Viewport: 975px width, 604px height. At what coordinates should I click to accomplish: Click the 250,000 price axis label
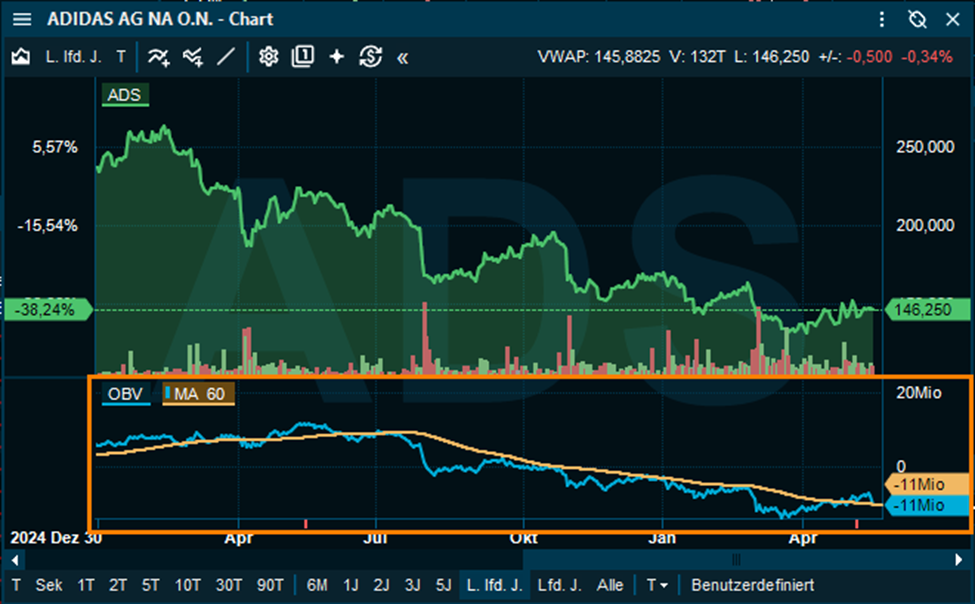coord(925,147)
